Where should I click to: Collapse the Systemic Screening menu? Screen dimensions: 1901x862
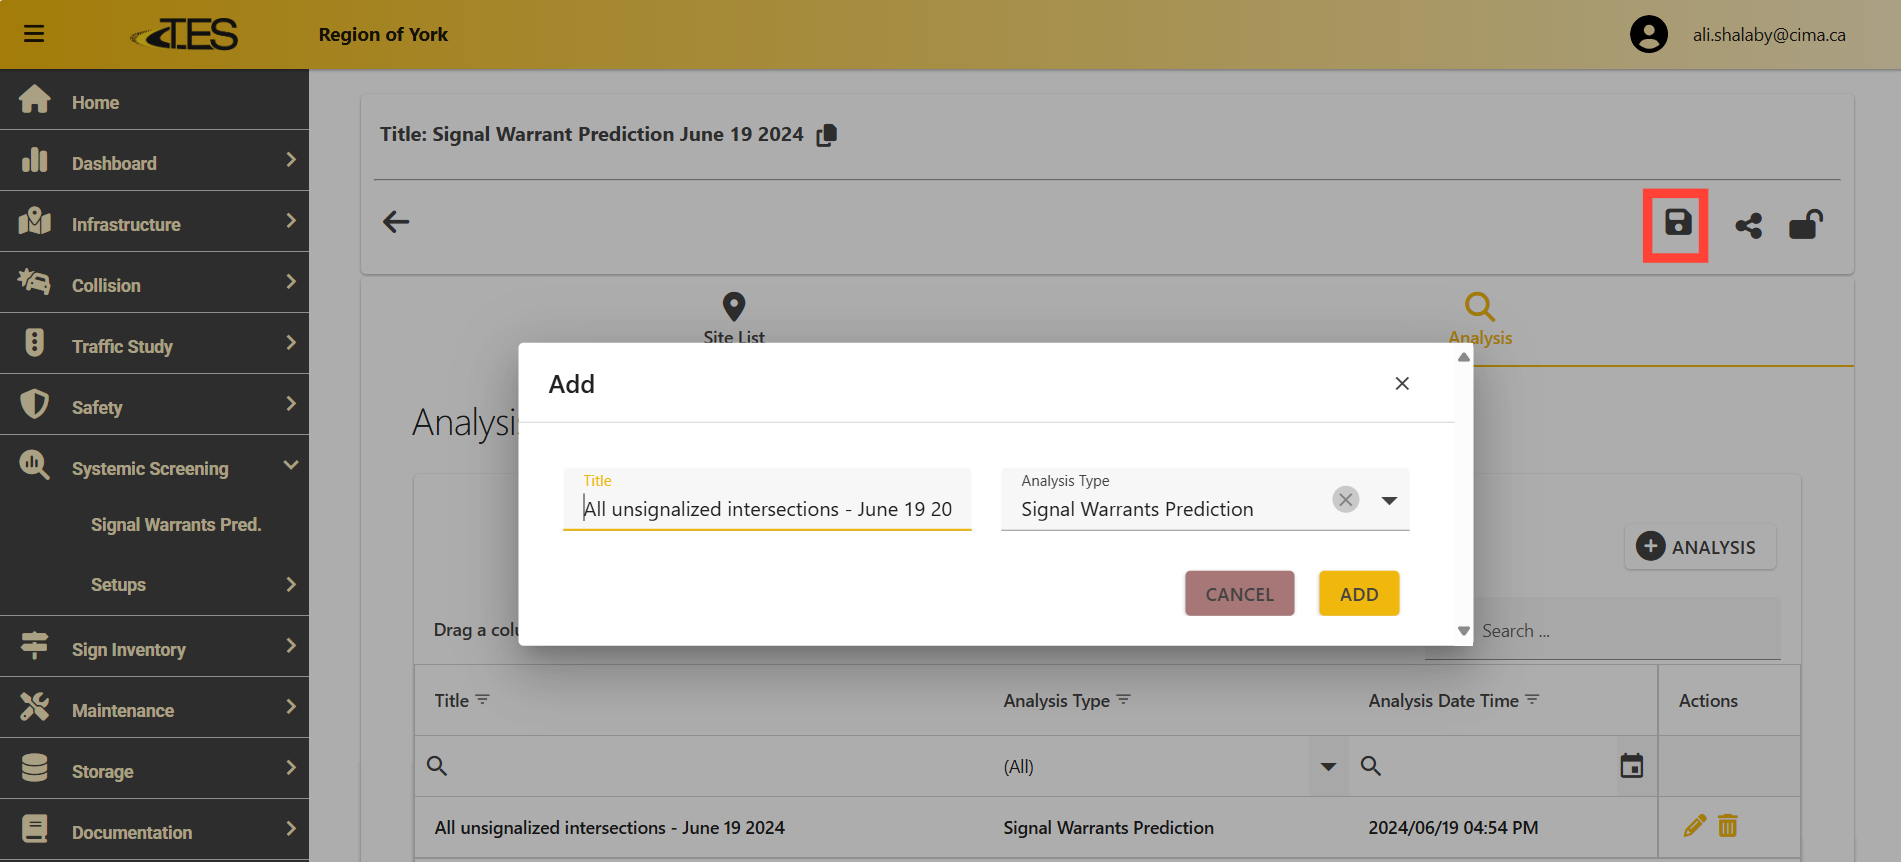[x=290, y=466]
